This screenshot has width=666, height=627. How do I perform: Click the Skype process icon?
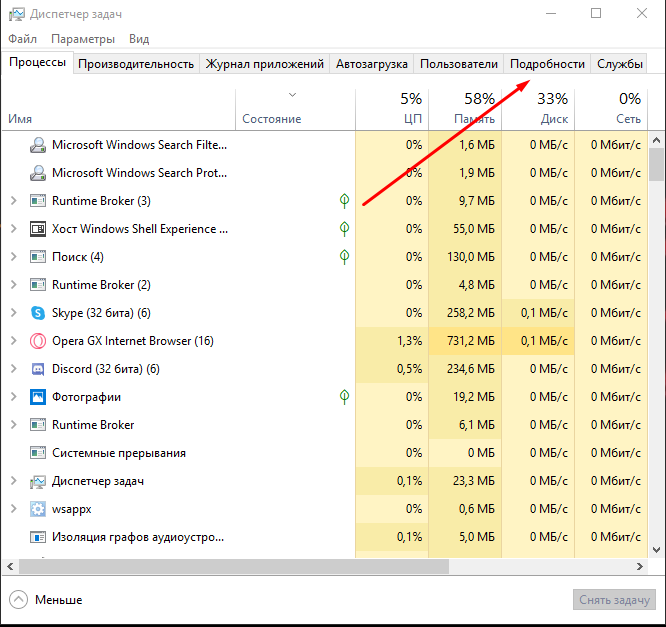pos(38,313)
